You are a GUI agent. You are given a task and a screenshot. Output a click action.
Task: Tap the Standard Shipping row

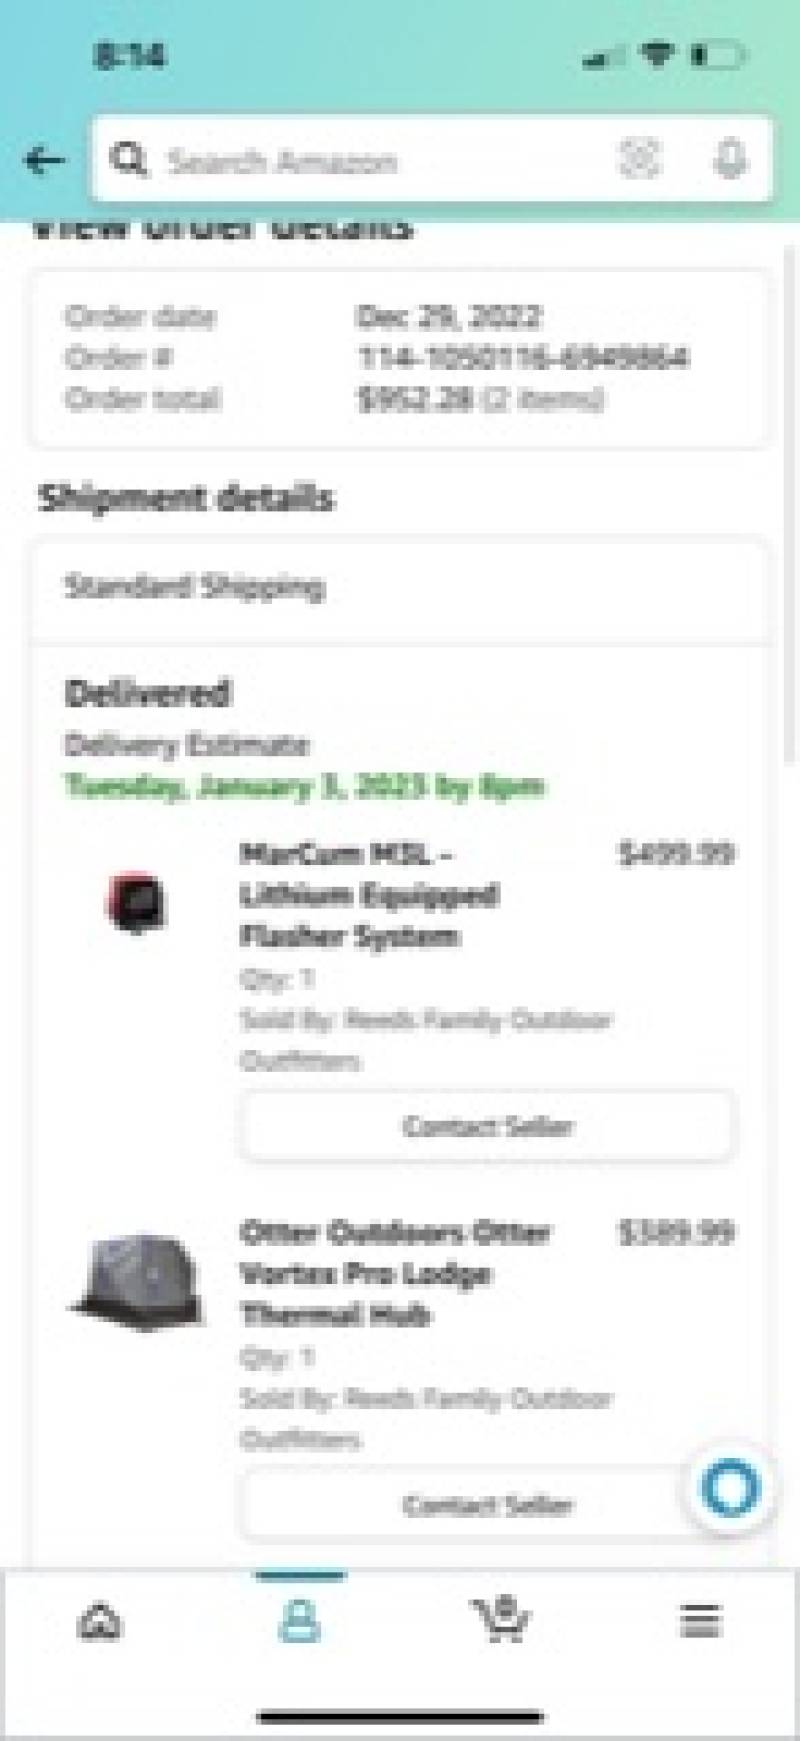[400, 587]
